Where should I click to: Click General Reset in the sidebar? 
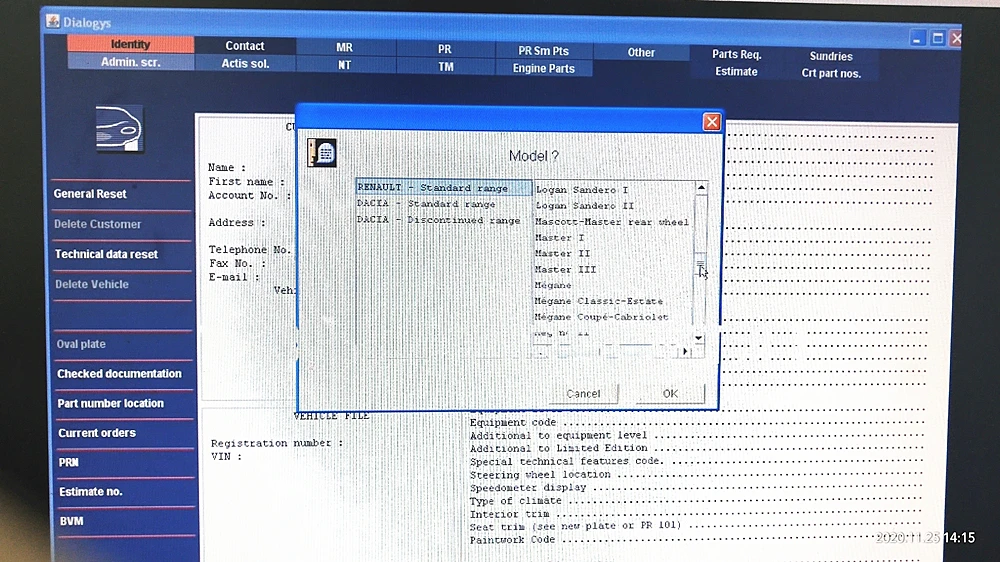point(90,194)
